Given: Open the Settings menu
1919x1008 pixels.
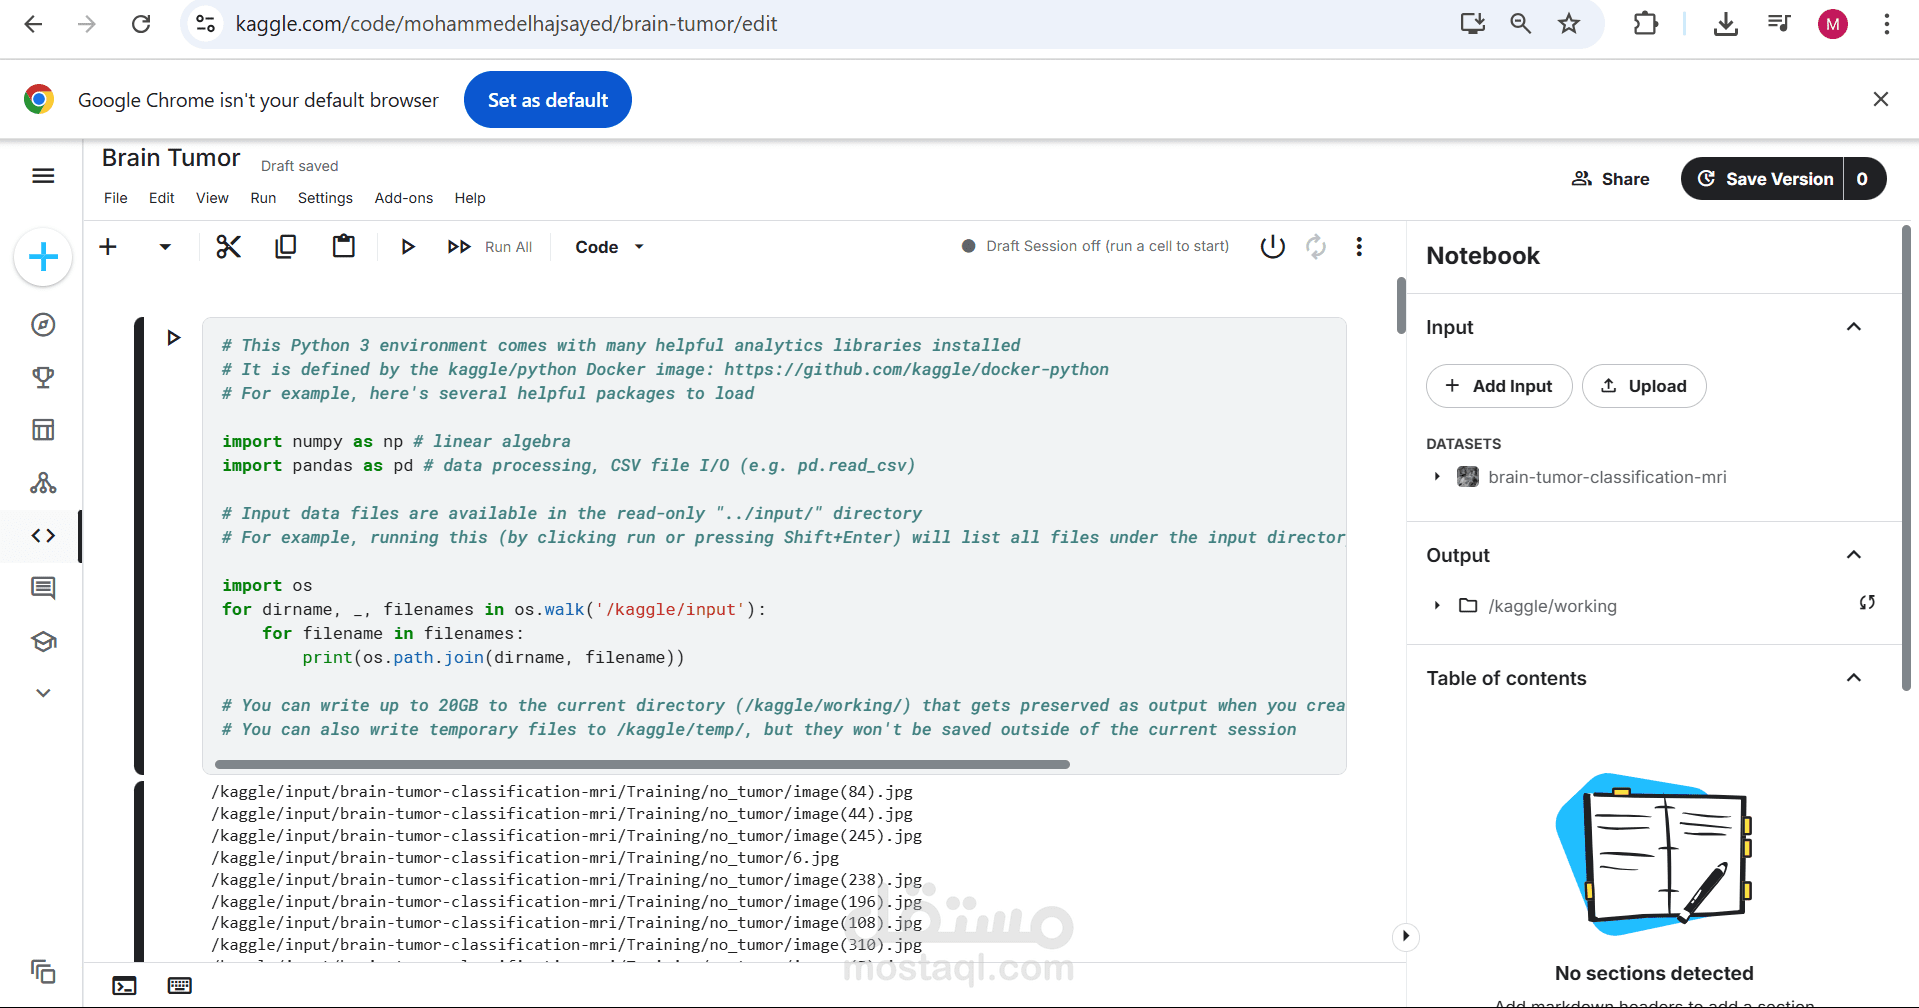Looking at the screenshot, I should (x=325, y=198).
